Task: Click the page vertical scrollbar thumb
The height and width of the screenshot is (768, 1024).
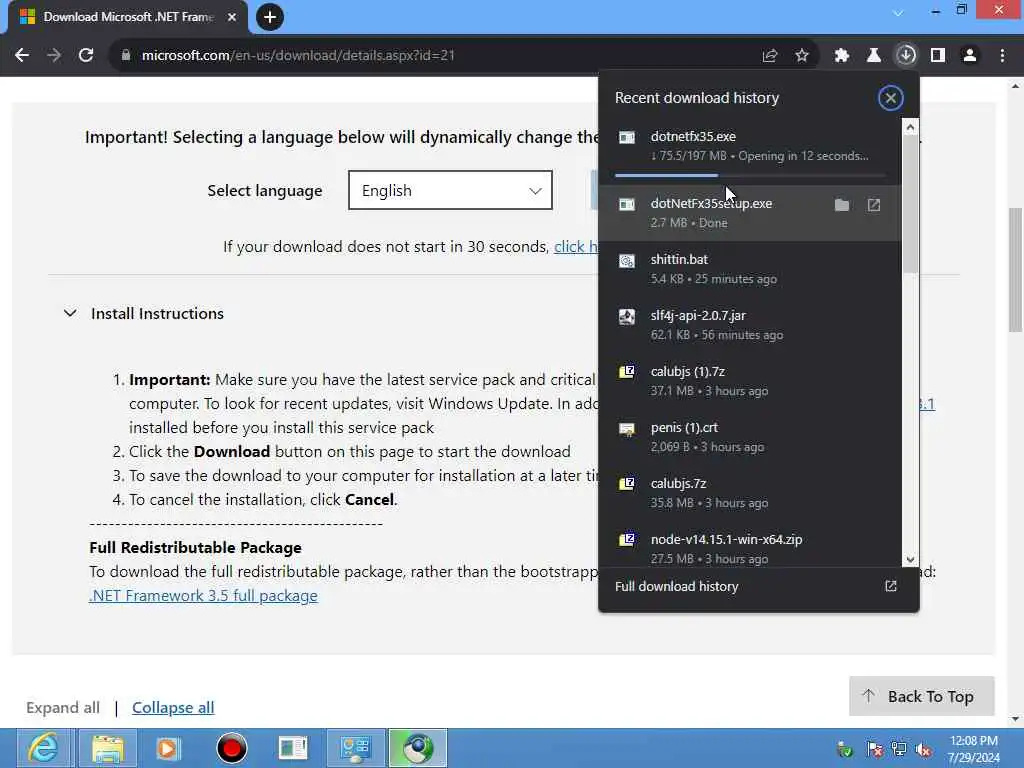Action: tap(1016, 270)
